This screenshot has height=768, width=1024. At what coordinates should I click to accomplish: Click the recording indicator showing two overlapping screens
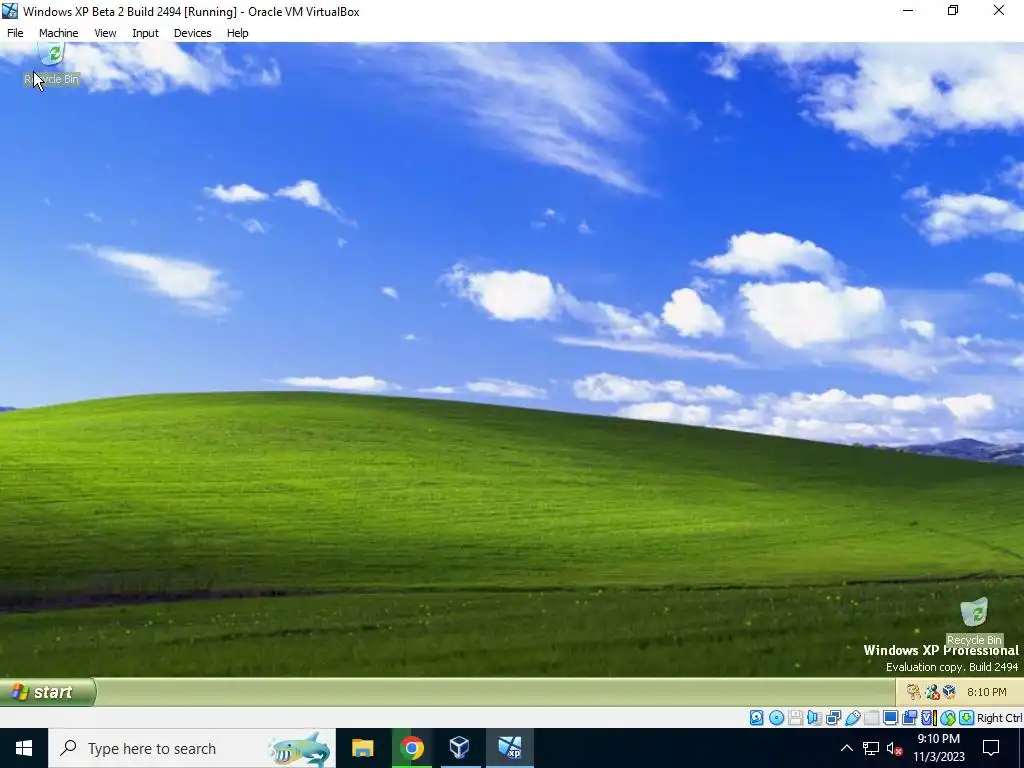(910, 718)
